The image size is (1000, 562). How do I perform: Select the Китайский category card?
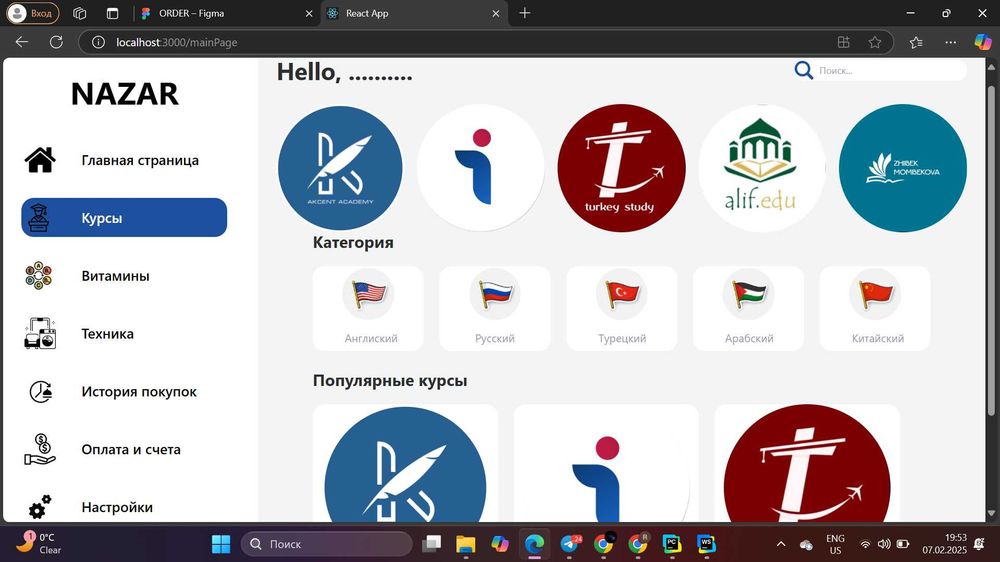pyautogui.click(x=875, y=308)
